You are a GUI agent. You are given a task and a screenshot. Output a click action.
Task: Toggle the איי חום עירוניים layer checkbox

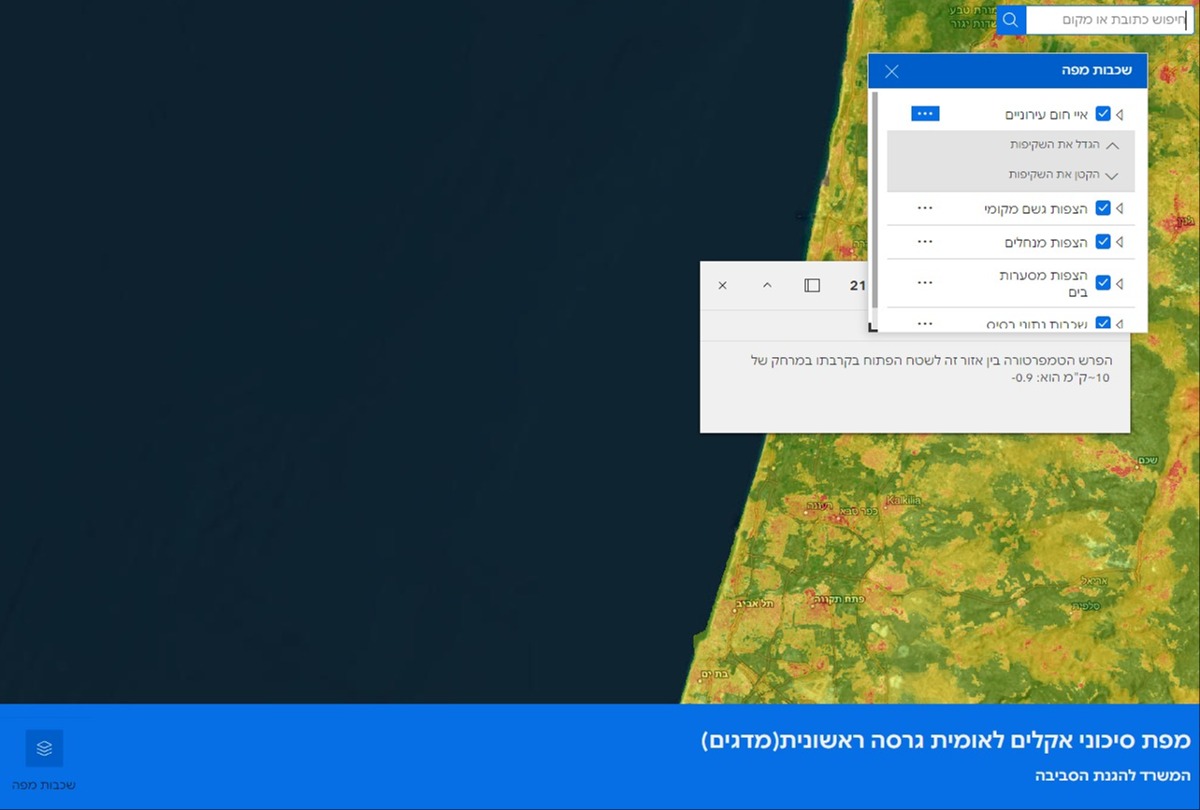coord(1103,114)
